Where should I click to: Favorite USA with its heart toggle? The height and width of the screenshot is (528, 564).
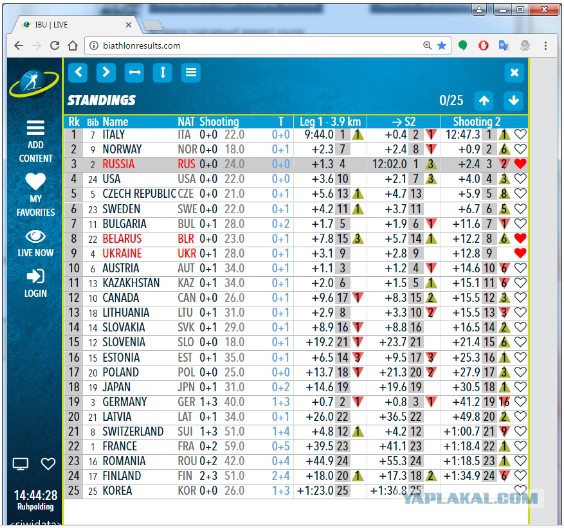point(520,178)
